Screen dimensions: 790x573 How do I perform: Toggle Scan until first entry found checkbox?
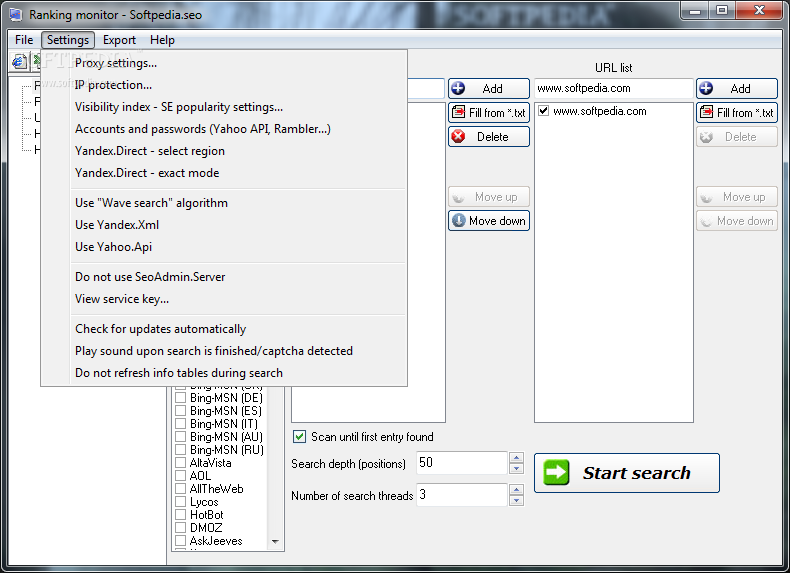pos(299,436)
